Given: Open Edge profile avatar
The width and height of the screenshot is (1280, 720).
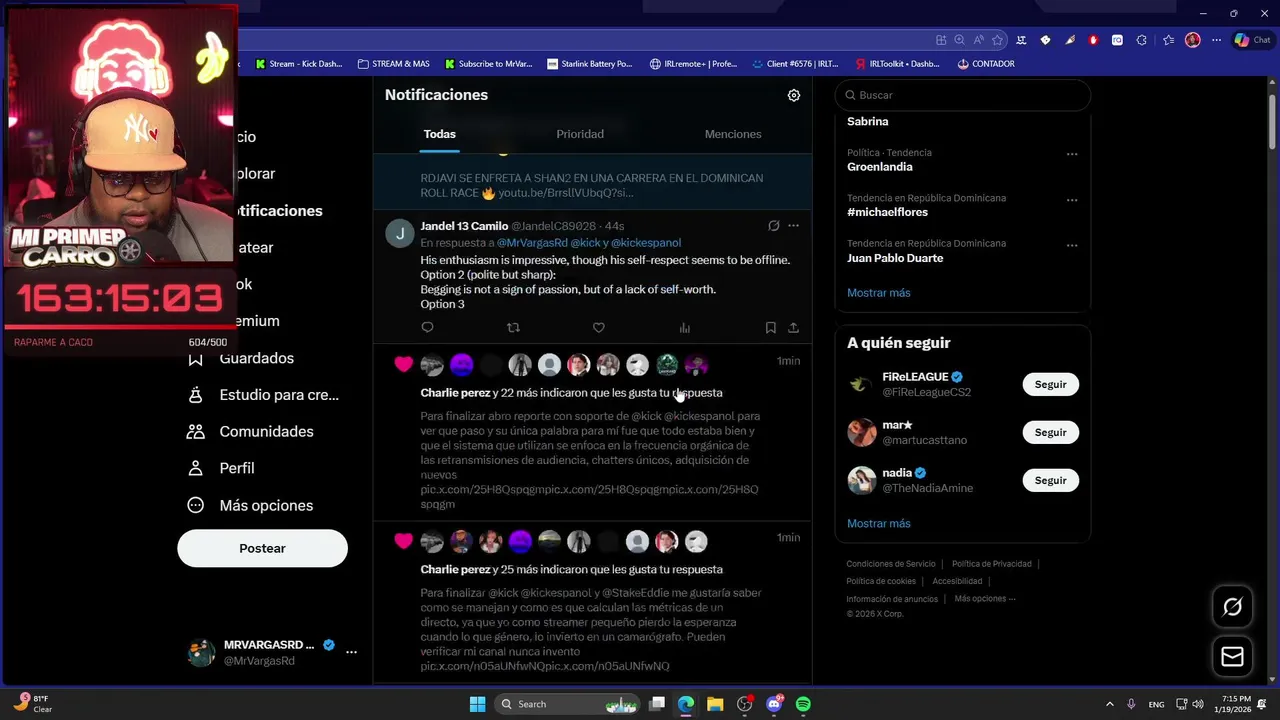Looking at the screenshot, I should (1192, 40).
